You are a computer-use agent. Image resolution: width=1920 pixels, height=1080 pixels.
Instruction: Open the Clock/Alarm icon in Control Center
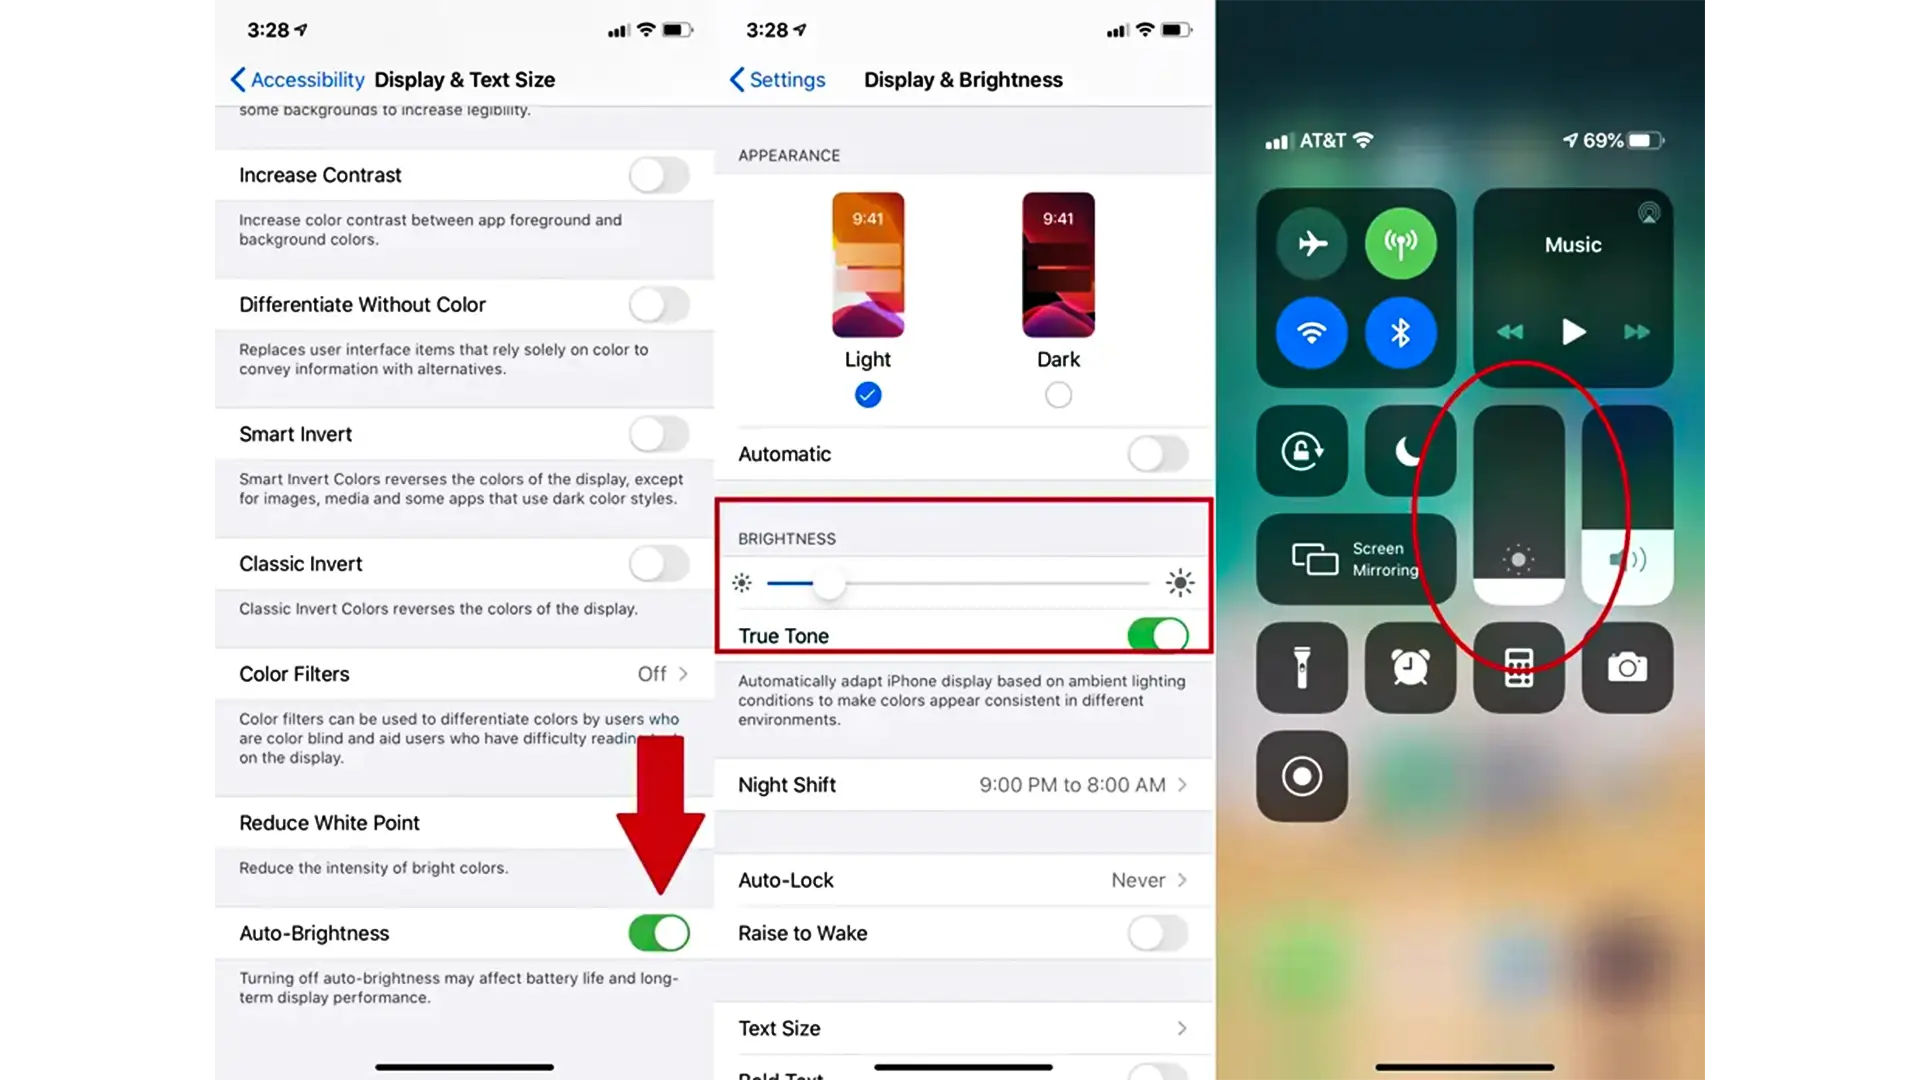coord(1410,669)
